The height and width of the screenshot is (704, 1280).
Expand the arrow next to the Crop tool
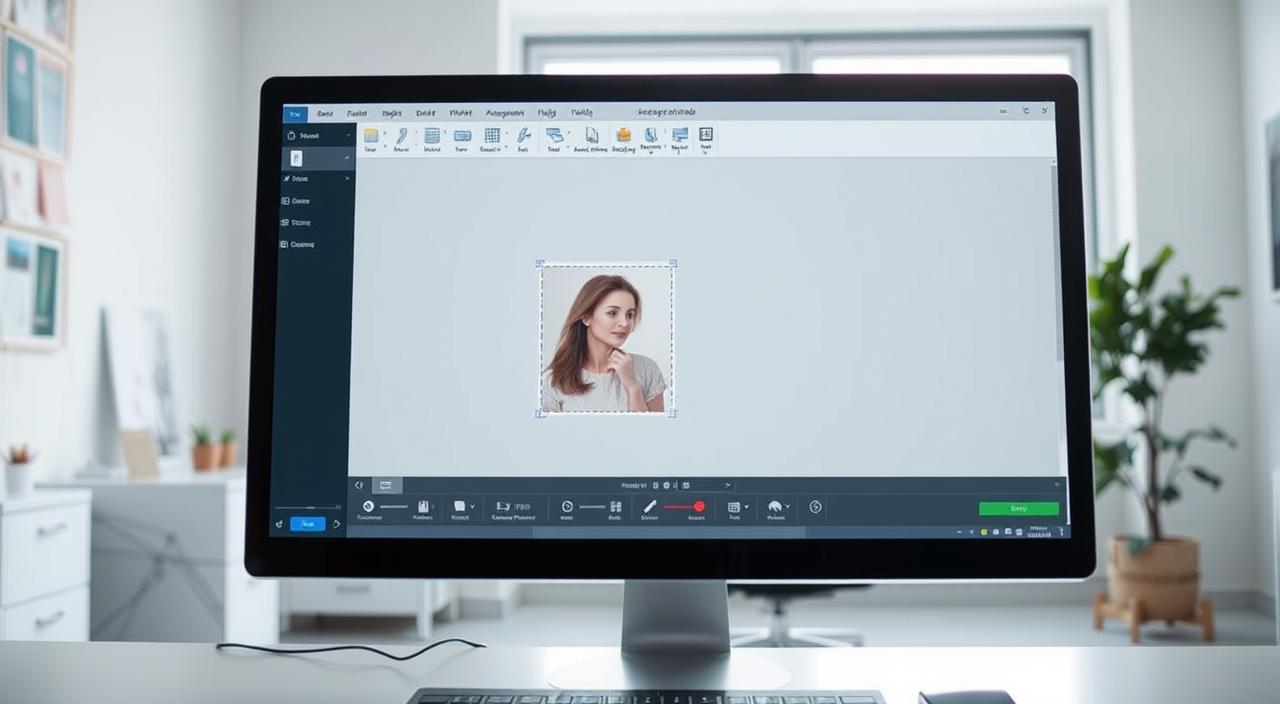pyautogui.click(x=384, y=130)
